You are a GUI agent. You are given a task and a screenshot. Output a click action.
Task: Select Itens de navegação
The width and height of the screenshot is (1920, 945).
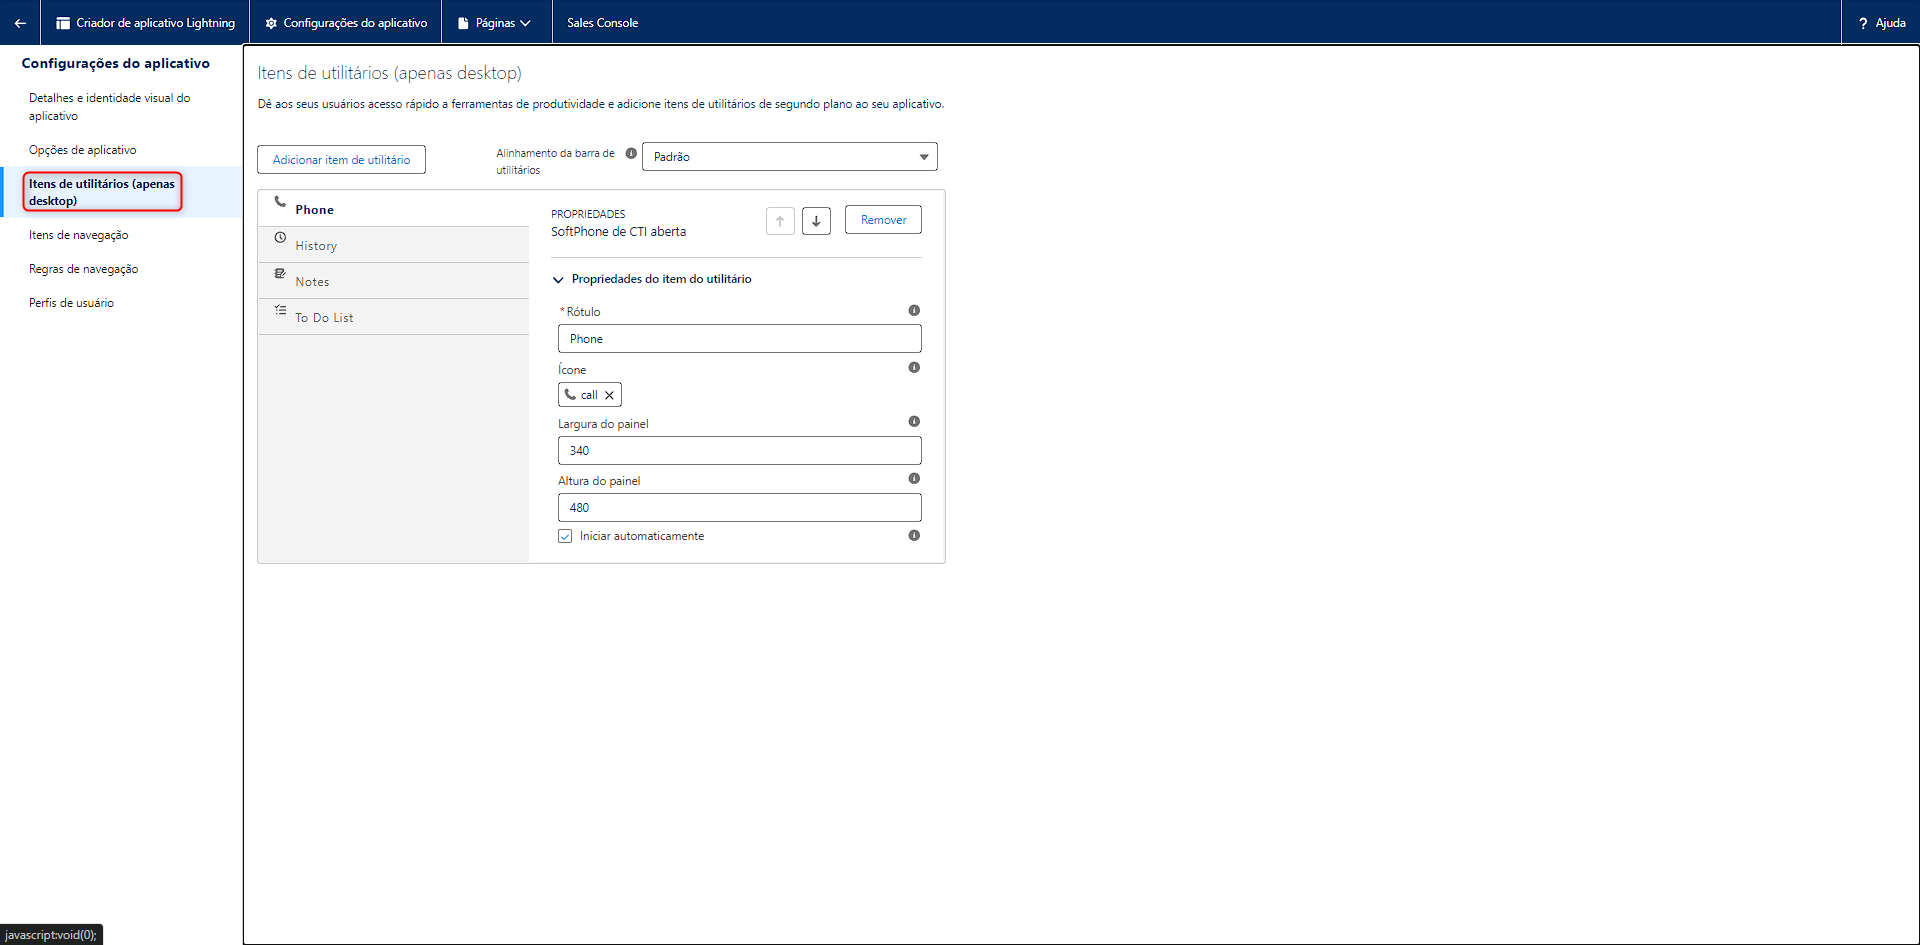121,235
